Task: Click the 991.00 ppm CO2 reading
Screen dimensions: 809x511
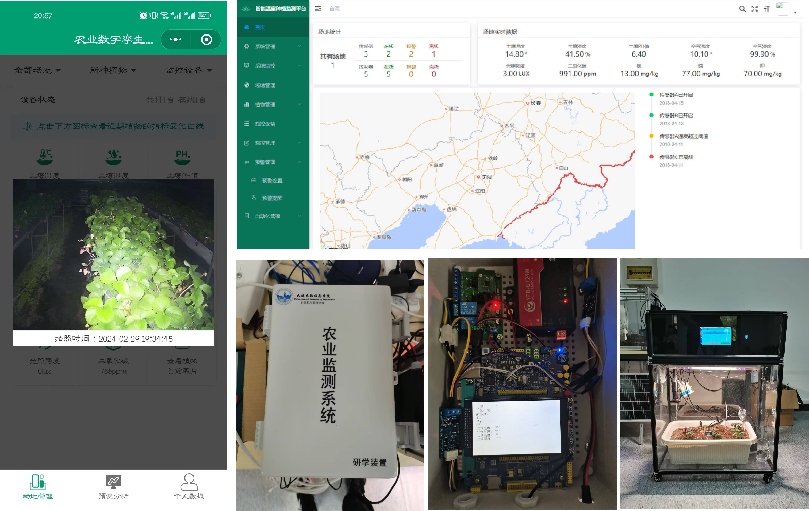Action: click(577, 74)
